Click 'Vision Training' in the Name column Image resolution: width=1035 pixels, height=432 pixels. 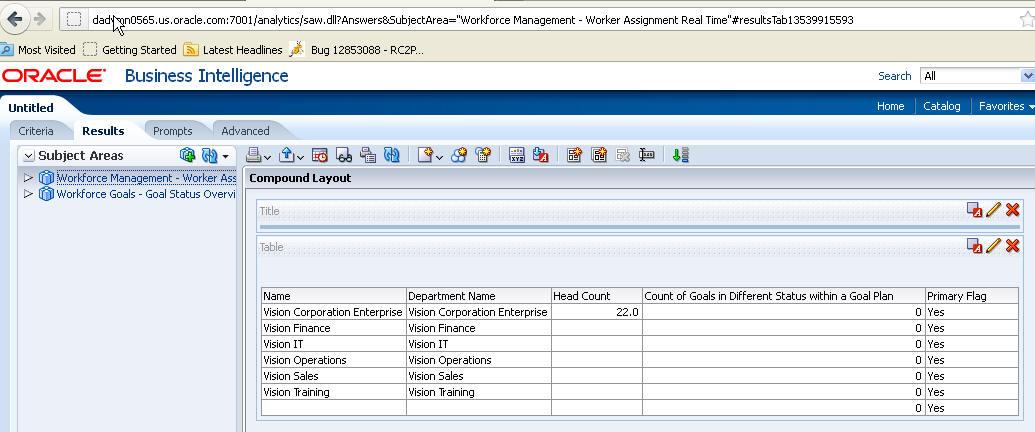pos(296,392)
